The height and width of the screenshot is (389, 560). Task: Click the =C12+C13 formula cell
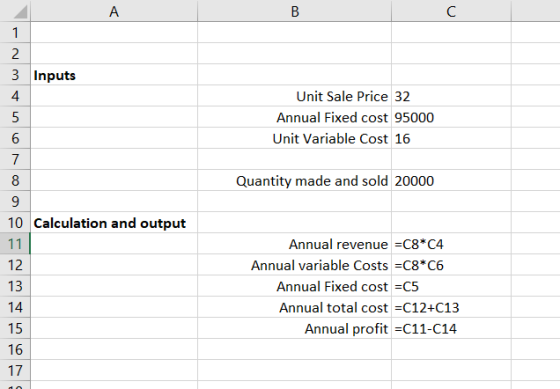click(x=451, y=307)
